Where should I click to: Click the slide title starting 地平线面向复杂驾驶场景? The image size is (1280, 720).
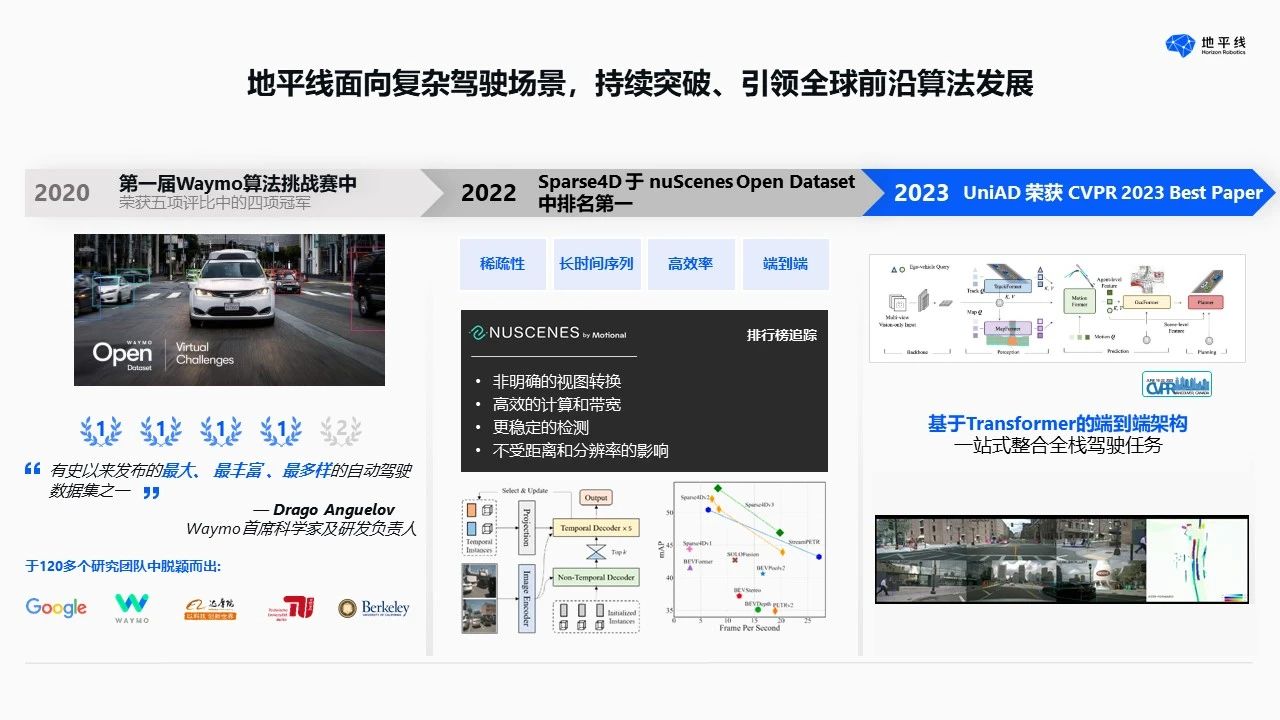(x=640, y=84)
